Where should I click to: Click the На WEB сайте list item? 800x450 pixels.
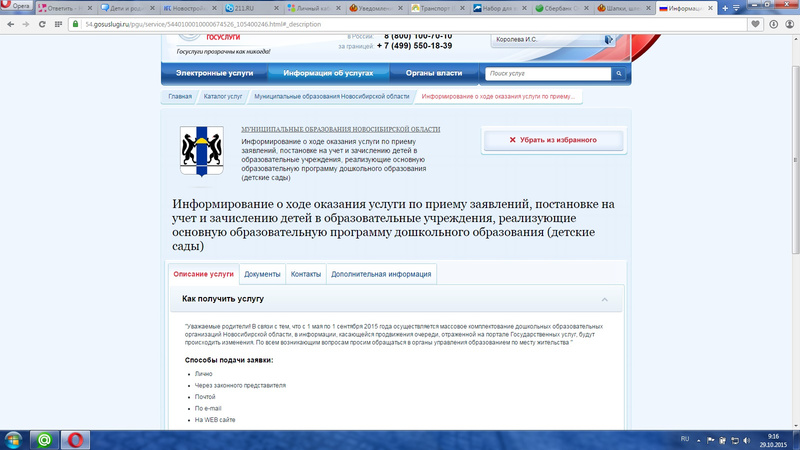(215, 420)
